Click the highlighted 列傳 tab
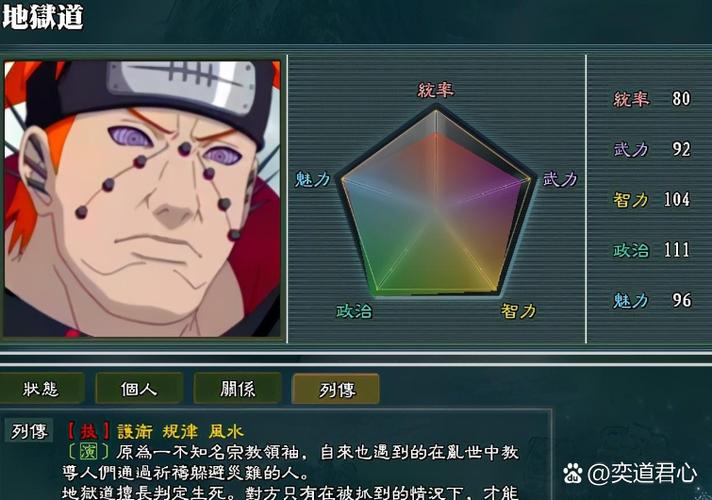 coord(336,389)
